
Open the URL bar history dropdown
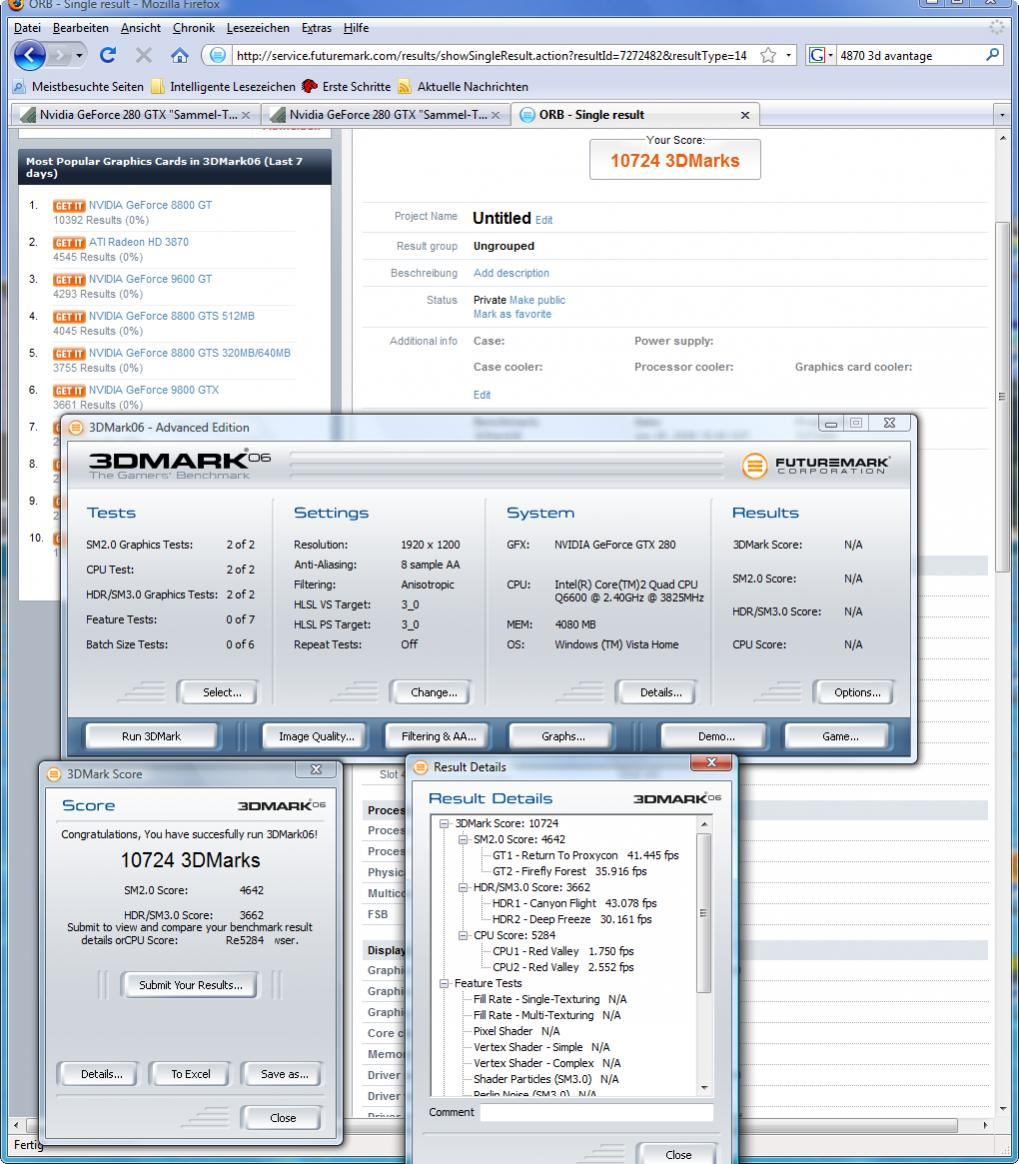(x=788, y=56)
